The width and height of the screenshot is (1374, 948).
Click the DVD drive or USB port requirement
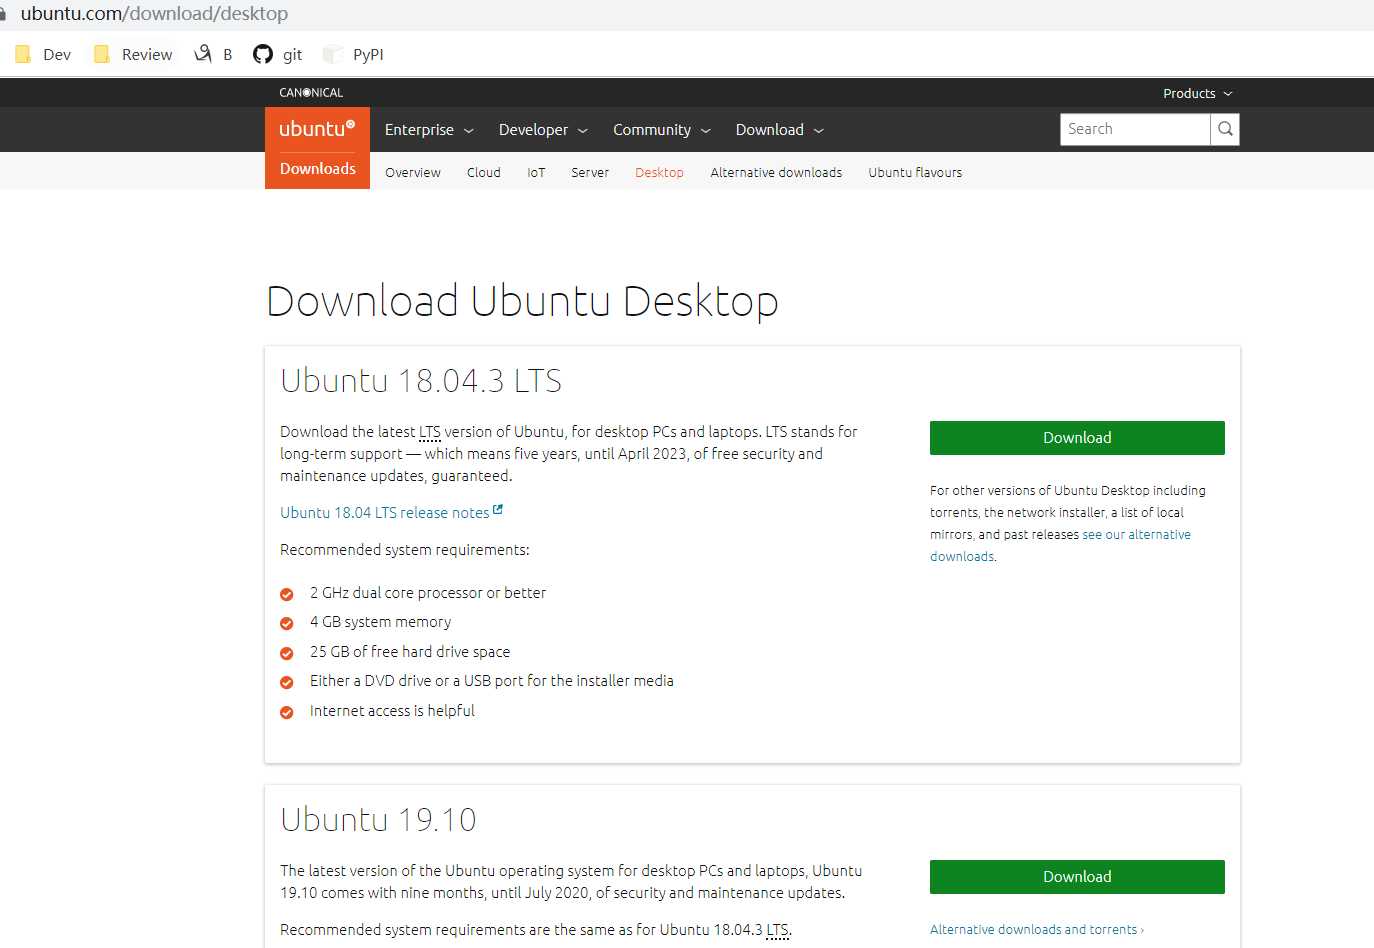[x=492, y=681]
